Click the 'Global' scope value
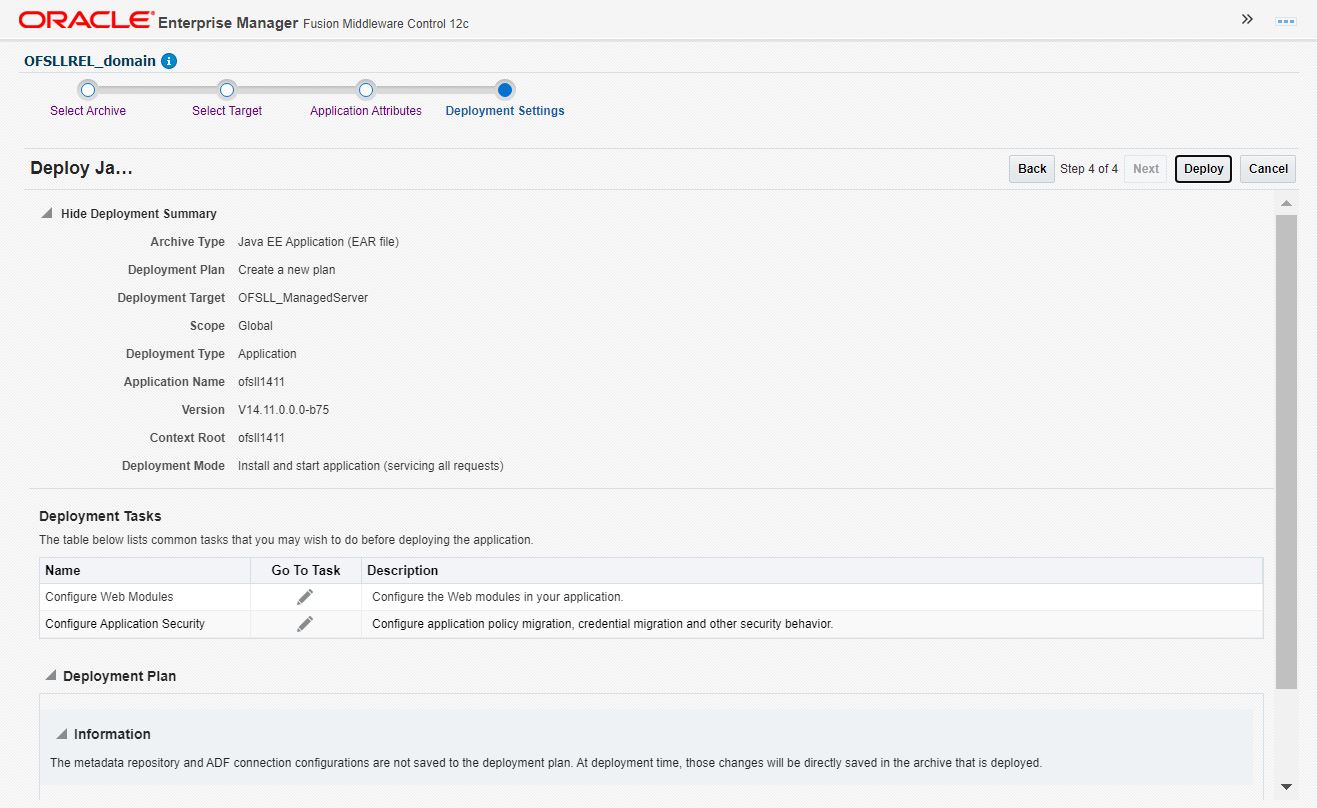 click(x=255, y=326)
